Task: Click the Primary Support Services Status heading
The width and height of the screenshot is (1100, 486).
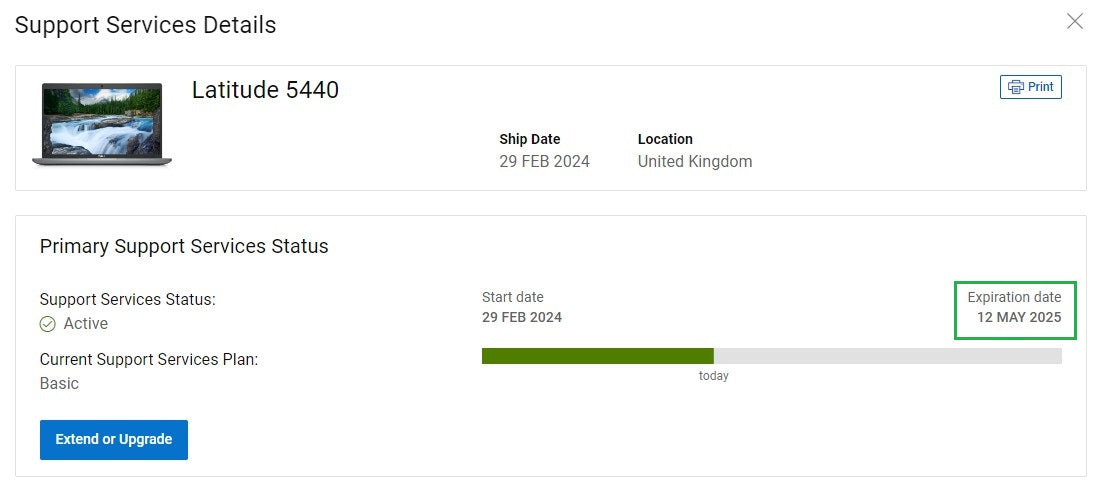Action: click(x=184, y=246)
